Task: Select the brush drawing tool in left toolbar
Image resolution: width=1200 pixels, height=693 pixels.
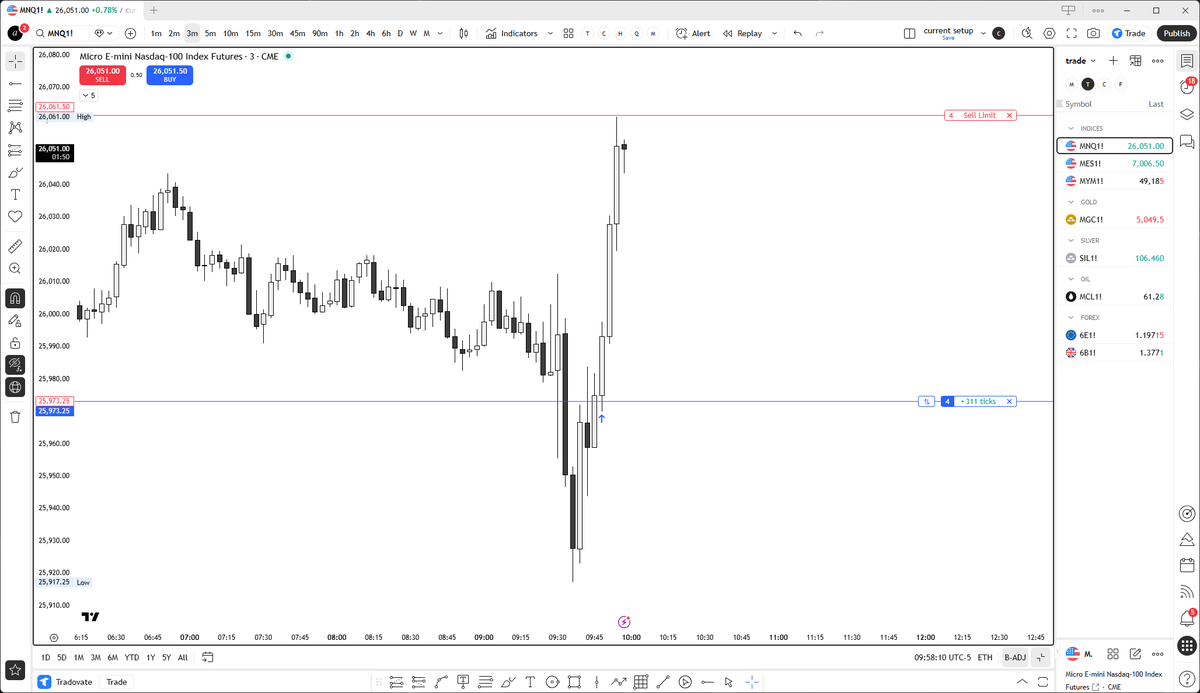Action: point(15,172)
